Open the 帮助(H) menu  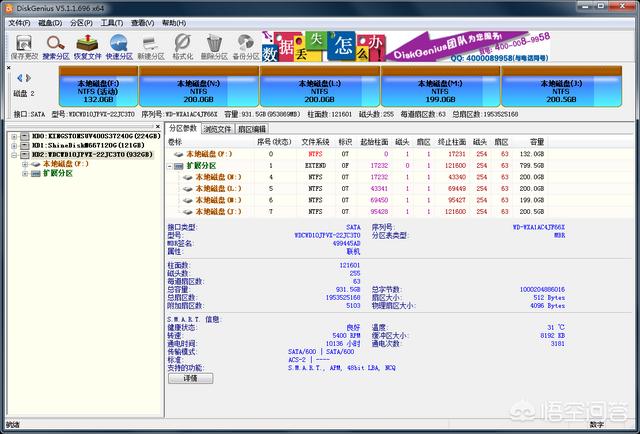tap(174, 23)
